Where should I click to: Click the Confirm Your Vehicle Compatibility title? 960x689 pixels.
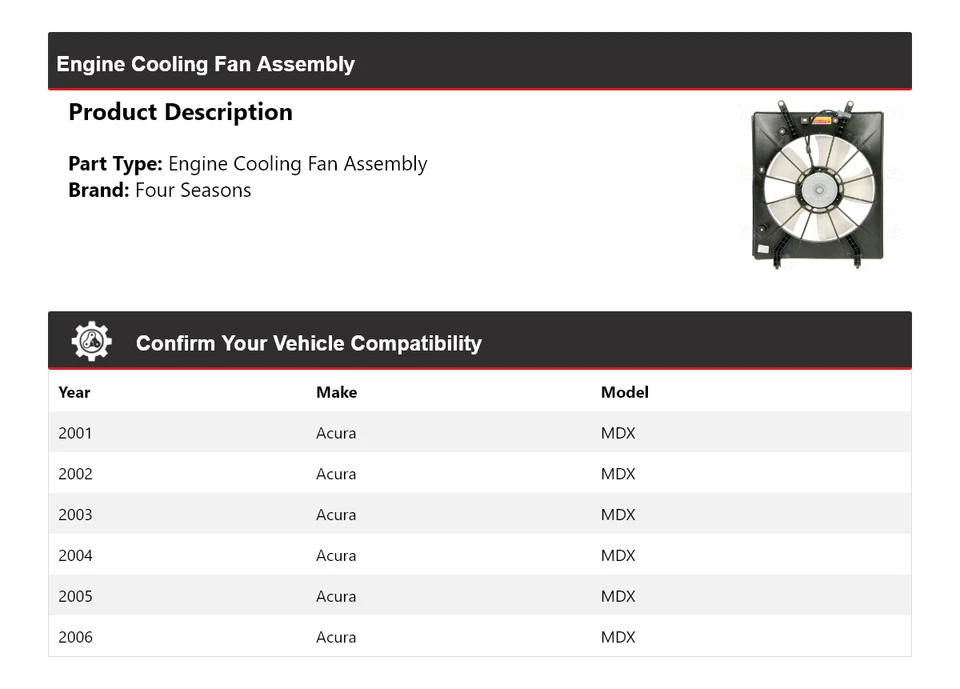tap(308, 343)
